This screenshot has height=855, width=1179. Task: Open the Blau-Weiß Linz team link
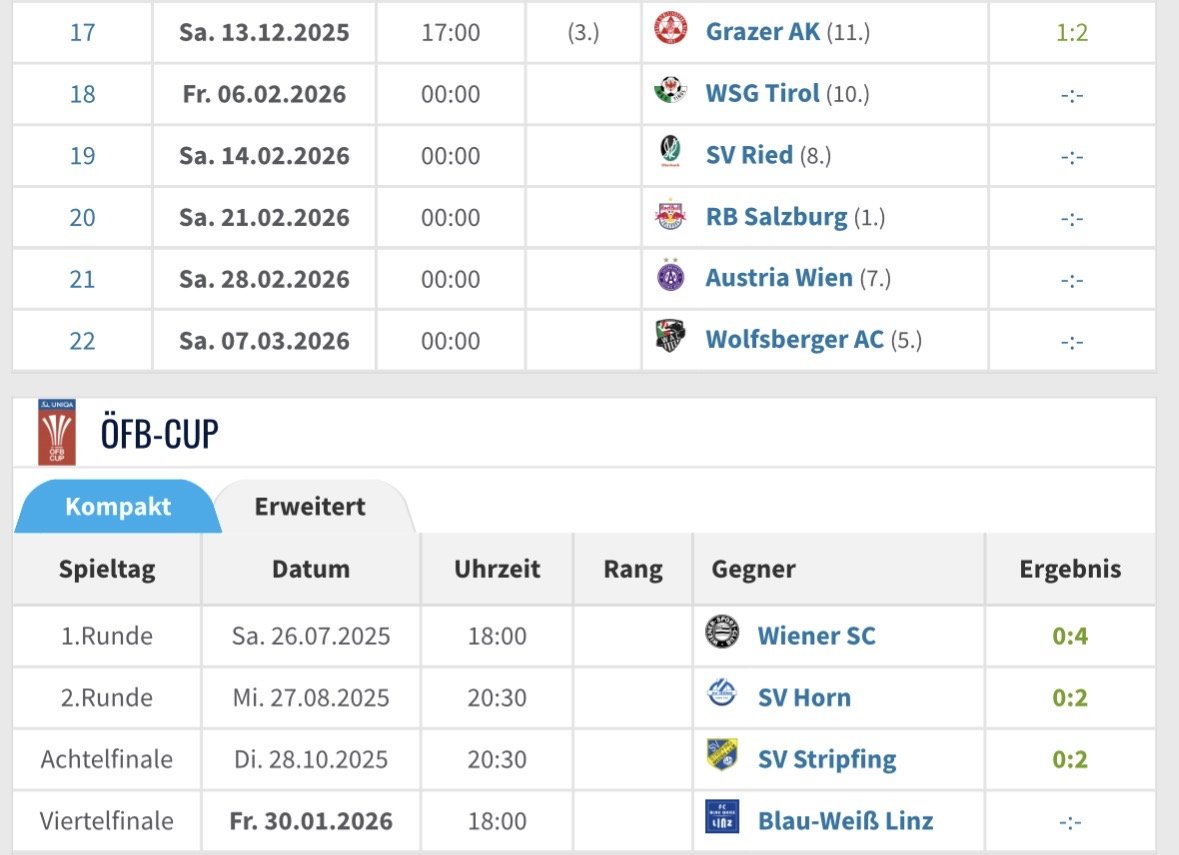pyautogui.click(x=845, y=821)
